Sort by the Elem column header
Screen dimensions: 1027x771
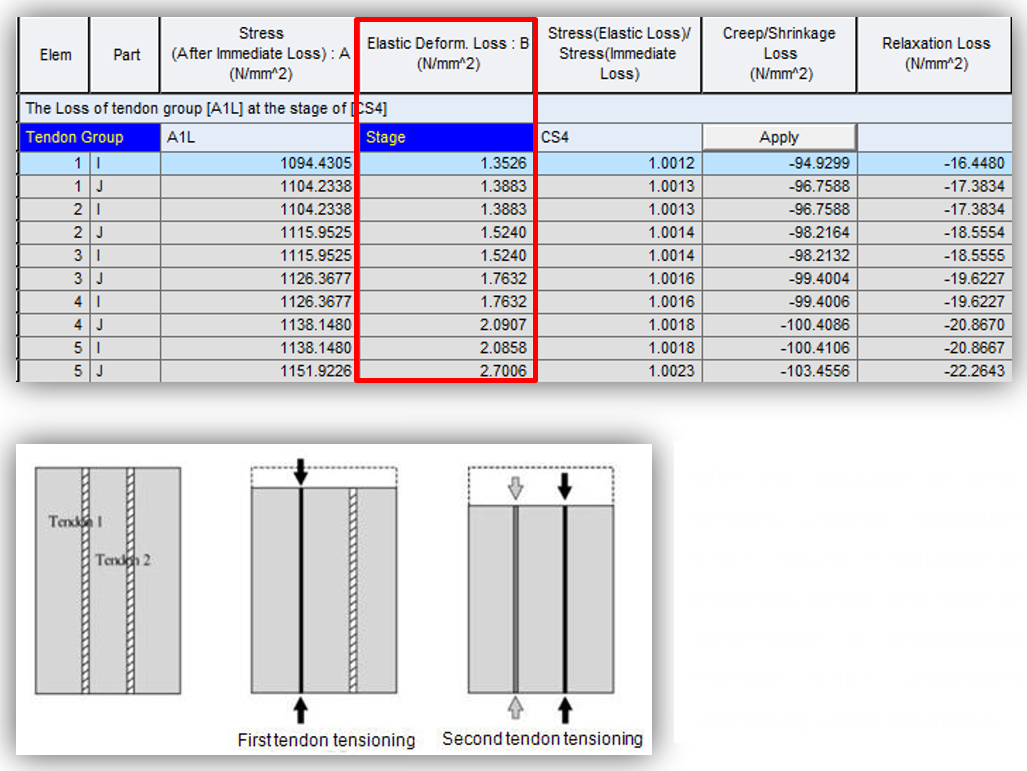tap(54, 54)
